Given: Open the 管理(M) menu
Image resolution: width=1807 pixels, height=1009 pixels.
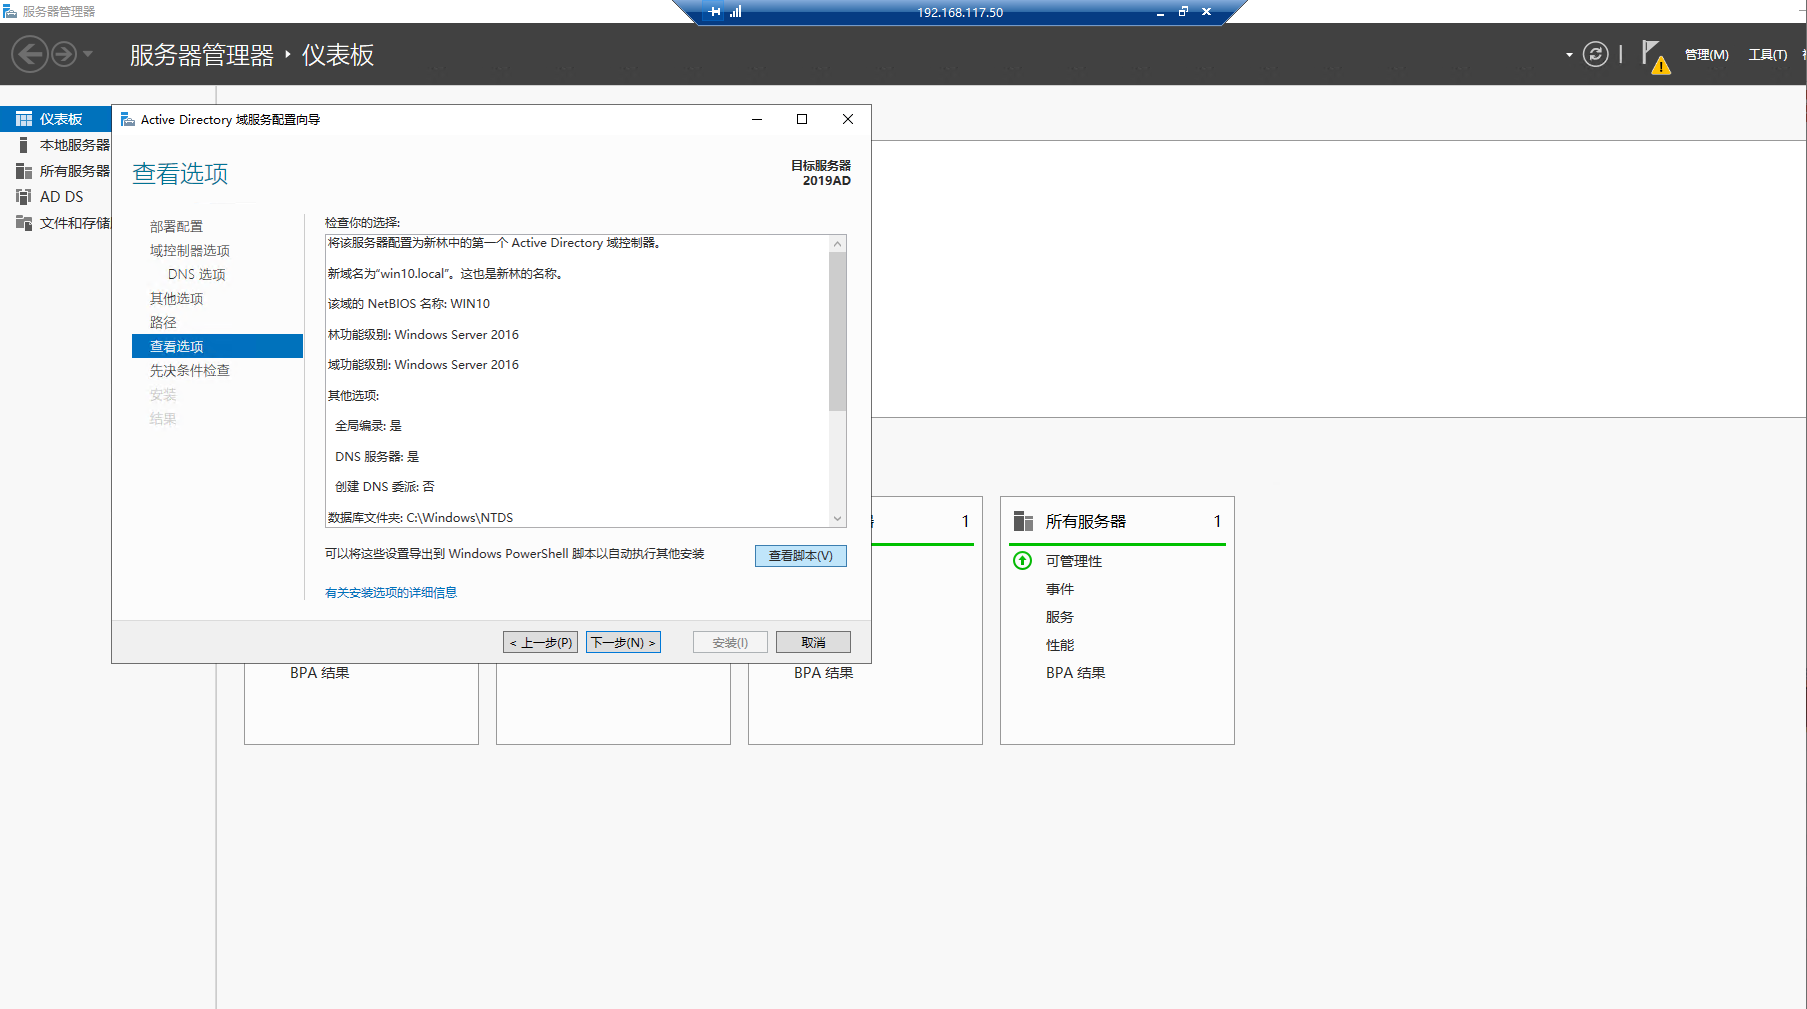Looking at the screenshot, I should click(1706, 55).
